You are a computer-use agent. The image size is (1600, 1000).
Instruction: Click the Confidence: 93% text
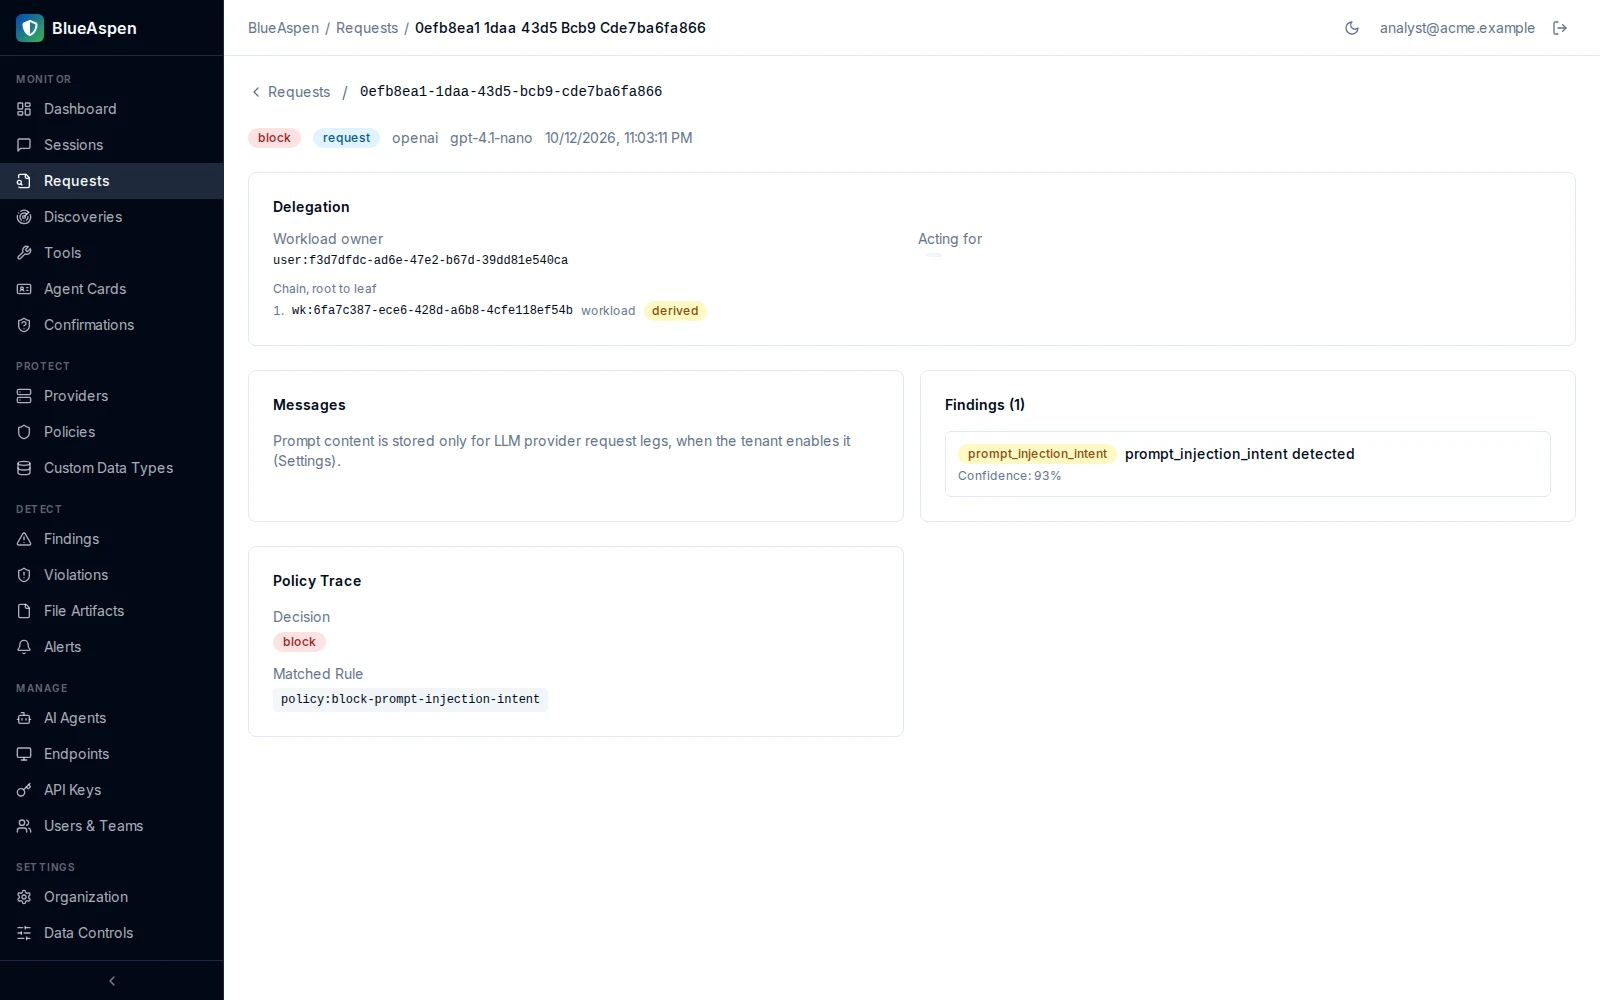click(x=1009, y=476)
